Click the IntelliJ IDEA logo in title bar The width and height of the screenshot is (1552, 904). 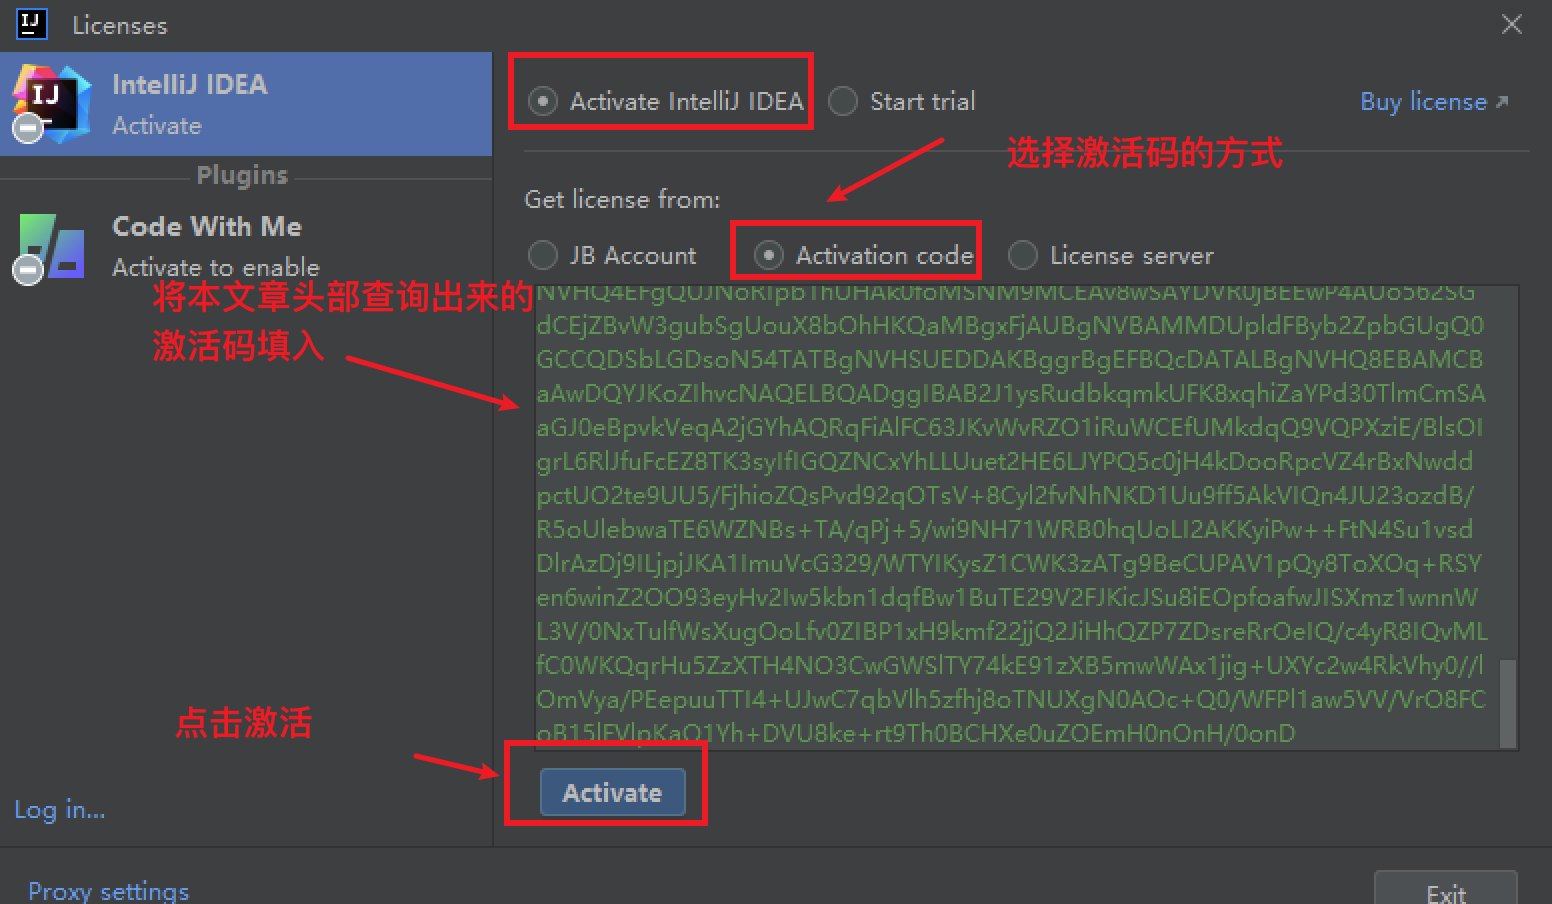pyautogui.click(x=32, y=24)
